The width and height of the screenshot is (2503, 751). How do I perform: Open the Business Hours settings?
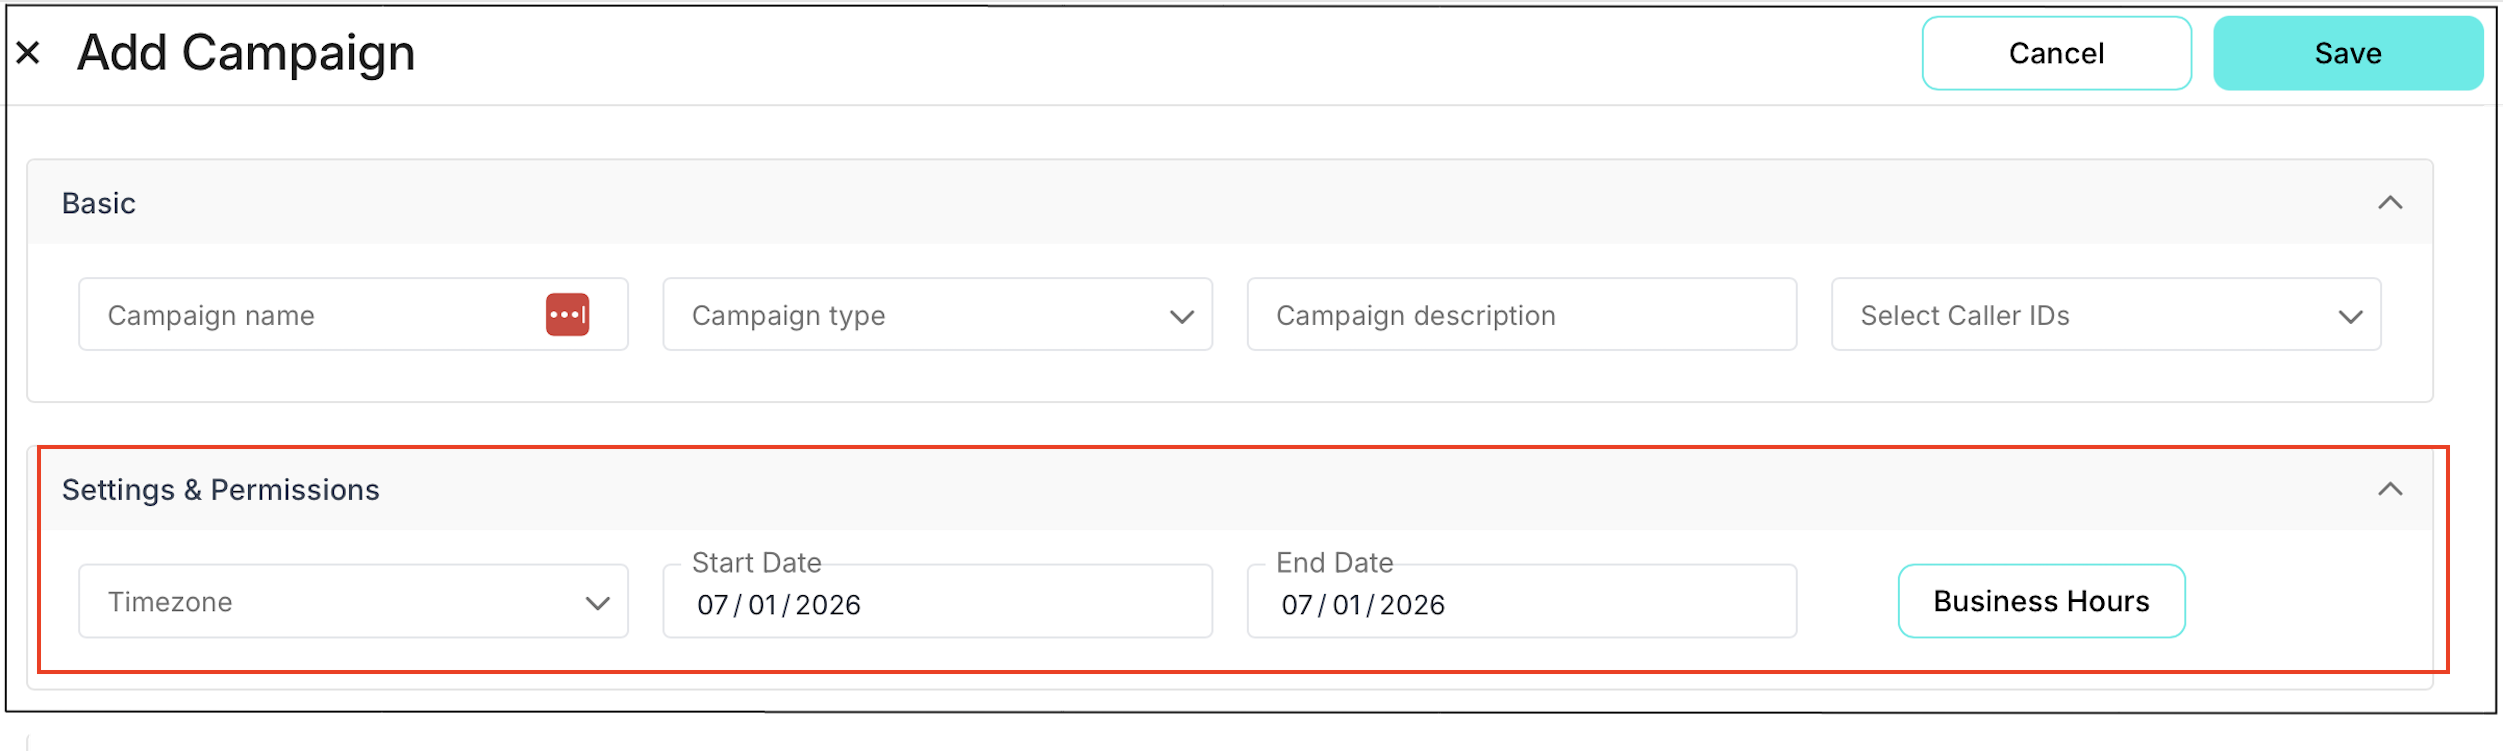click(x=2040, y=601)
